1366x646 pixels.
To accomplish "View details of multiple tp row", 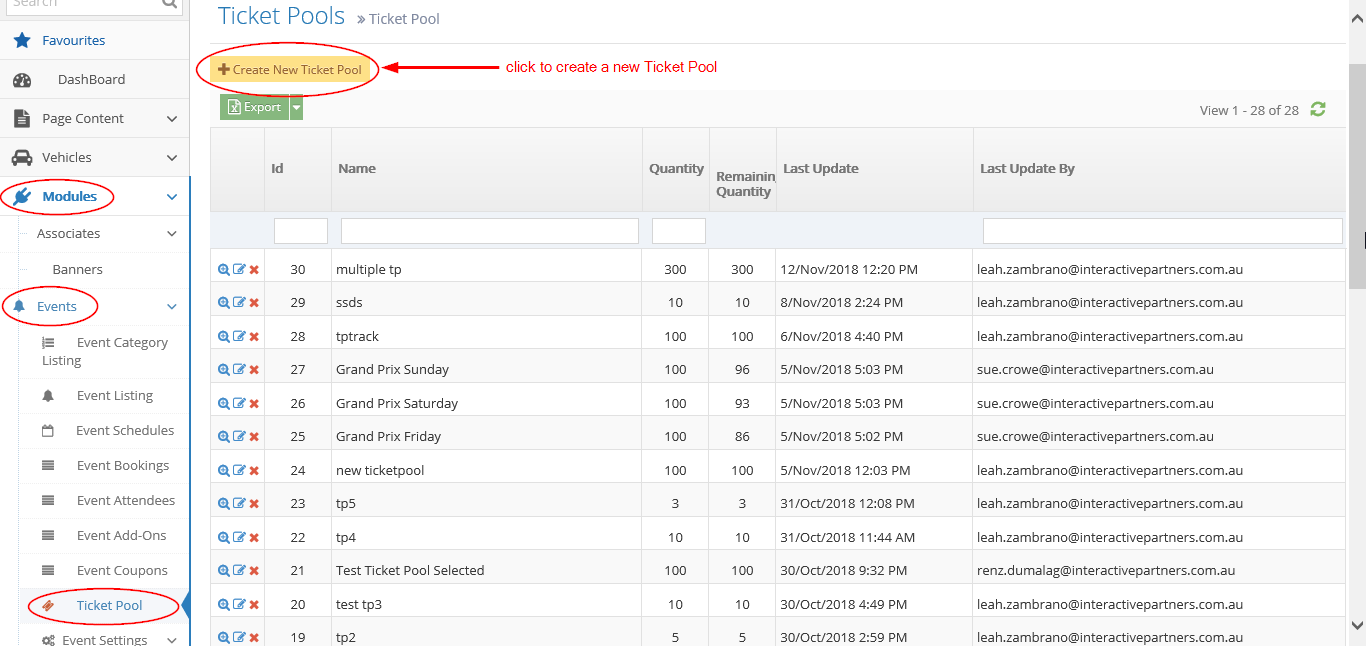I will (224, 270).
